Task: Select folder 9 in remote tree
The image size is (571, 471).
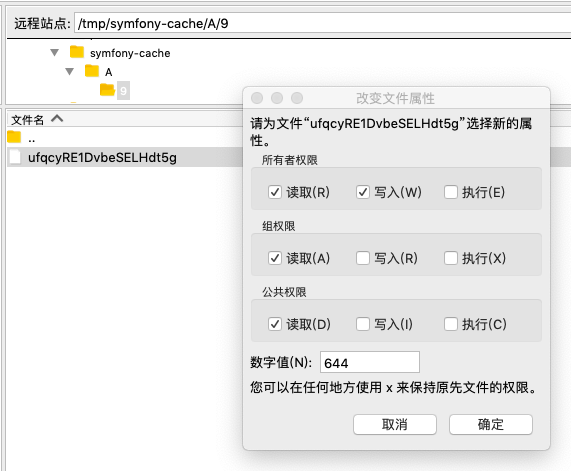Action: point(123,91)
